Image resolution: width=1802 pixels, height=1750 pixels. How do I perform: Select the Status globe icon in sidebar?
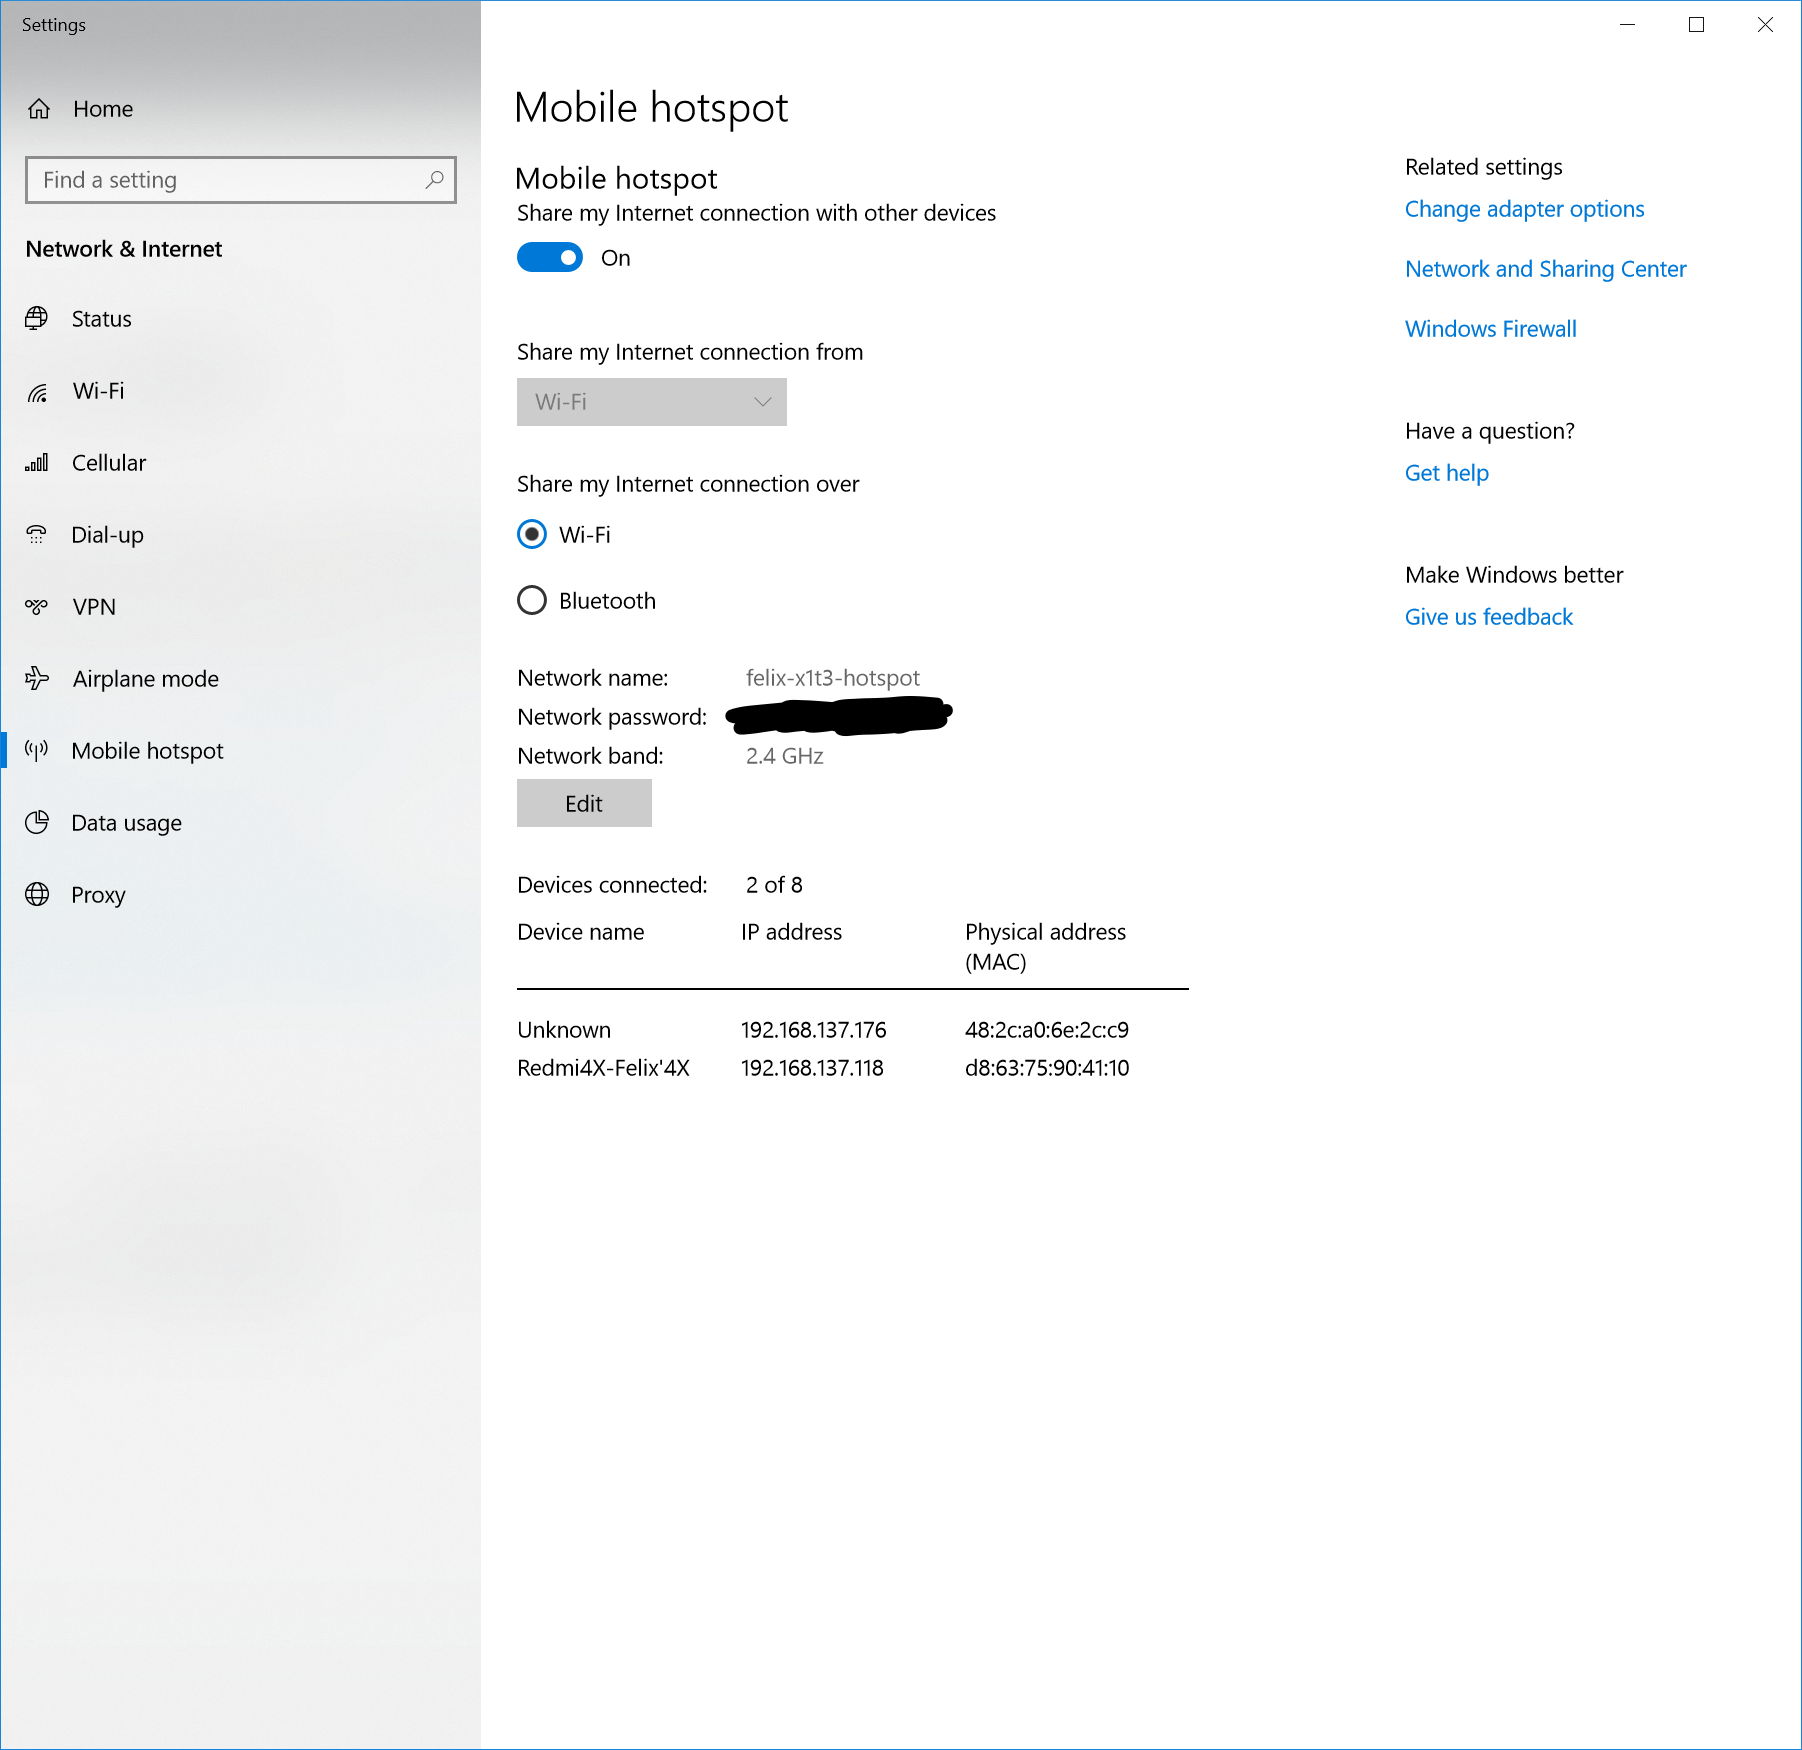point(37,318)
